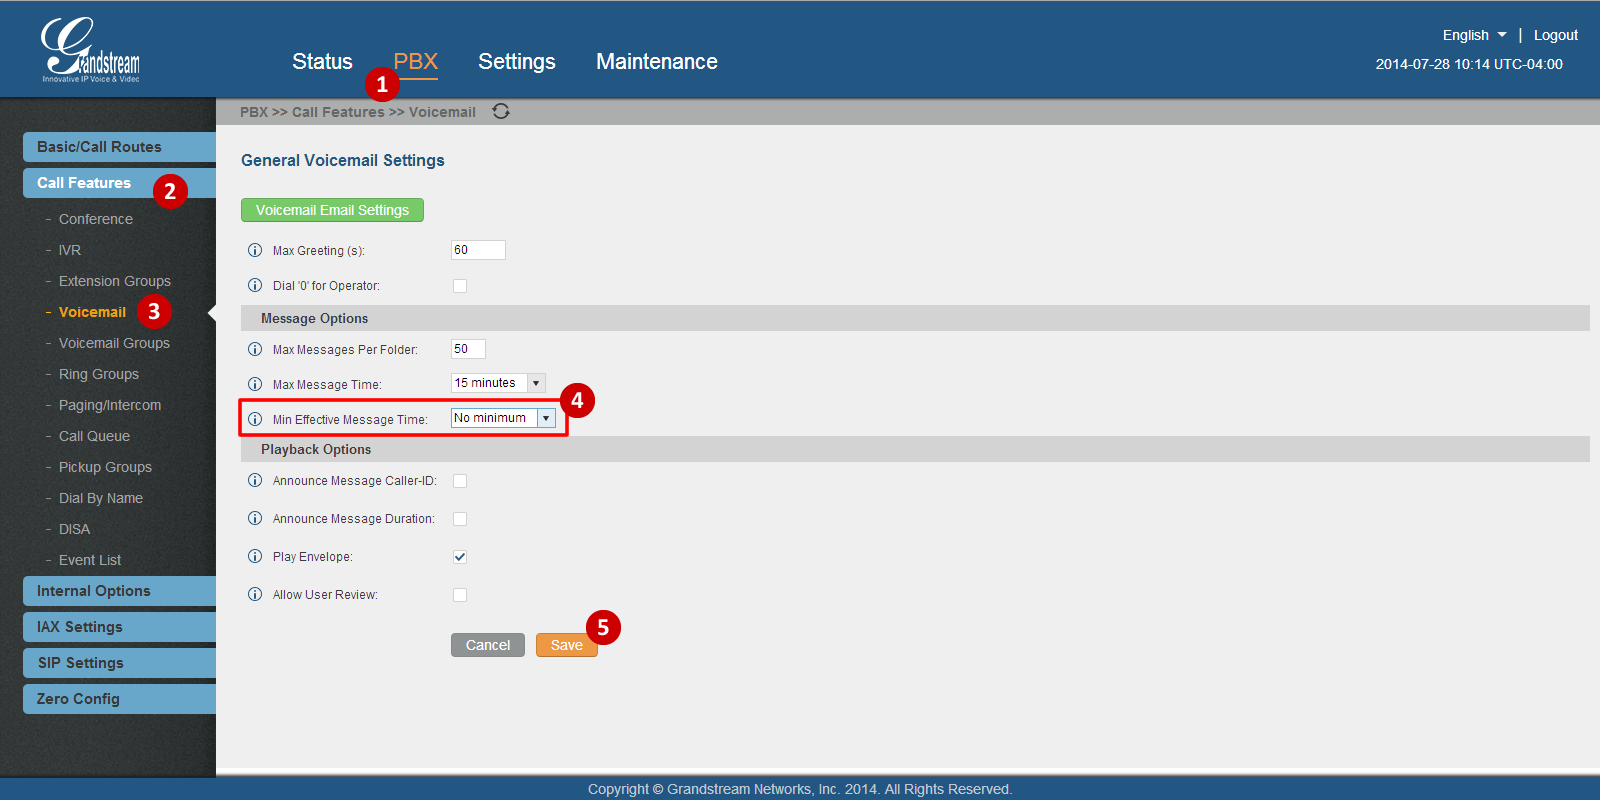This screenshot has height=800, width=1600.
Task: Click the Grandstream logo
Action: [x=90, y=51]
